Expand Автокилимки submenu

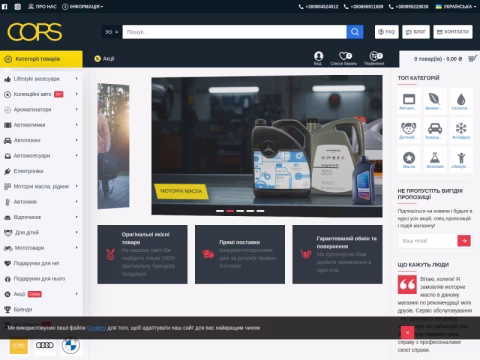point(77,125)
